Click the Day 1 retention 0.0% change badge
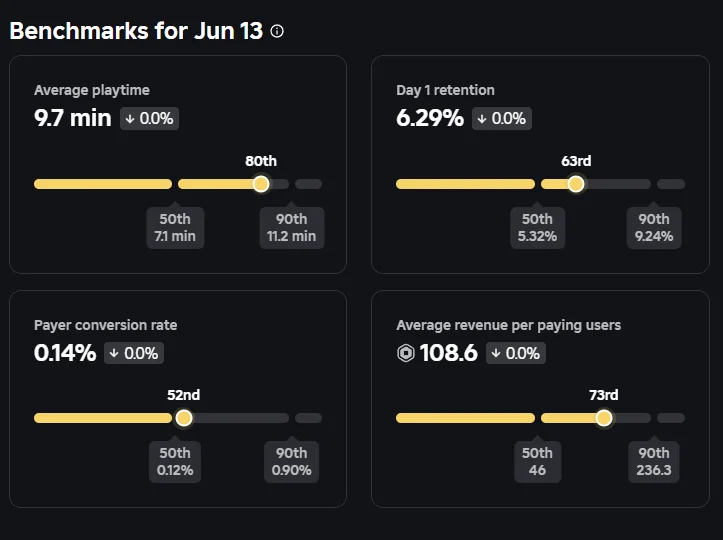Viewport: 723px width, 540px height. pyautogui.click(x=502, y=118)
